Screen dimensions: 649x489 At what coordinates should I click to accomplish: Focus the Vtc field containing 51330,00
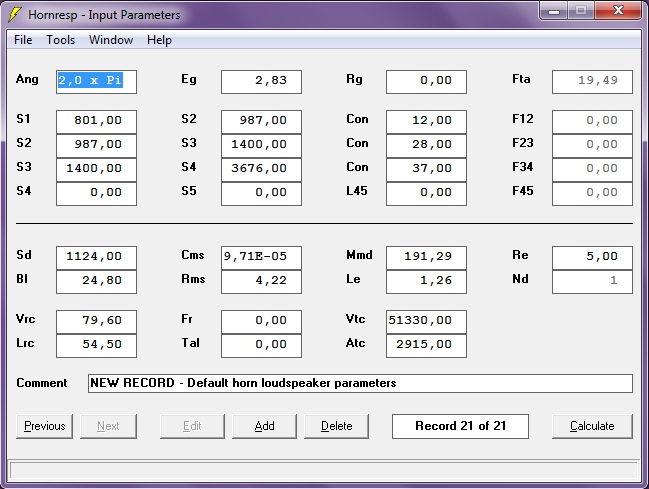426,321
